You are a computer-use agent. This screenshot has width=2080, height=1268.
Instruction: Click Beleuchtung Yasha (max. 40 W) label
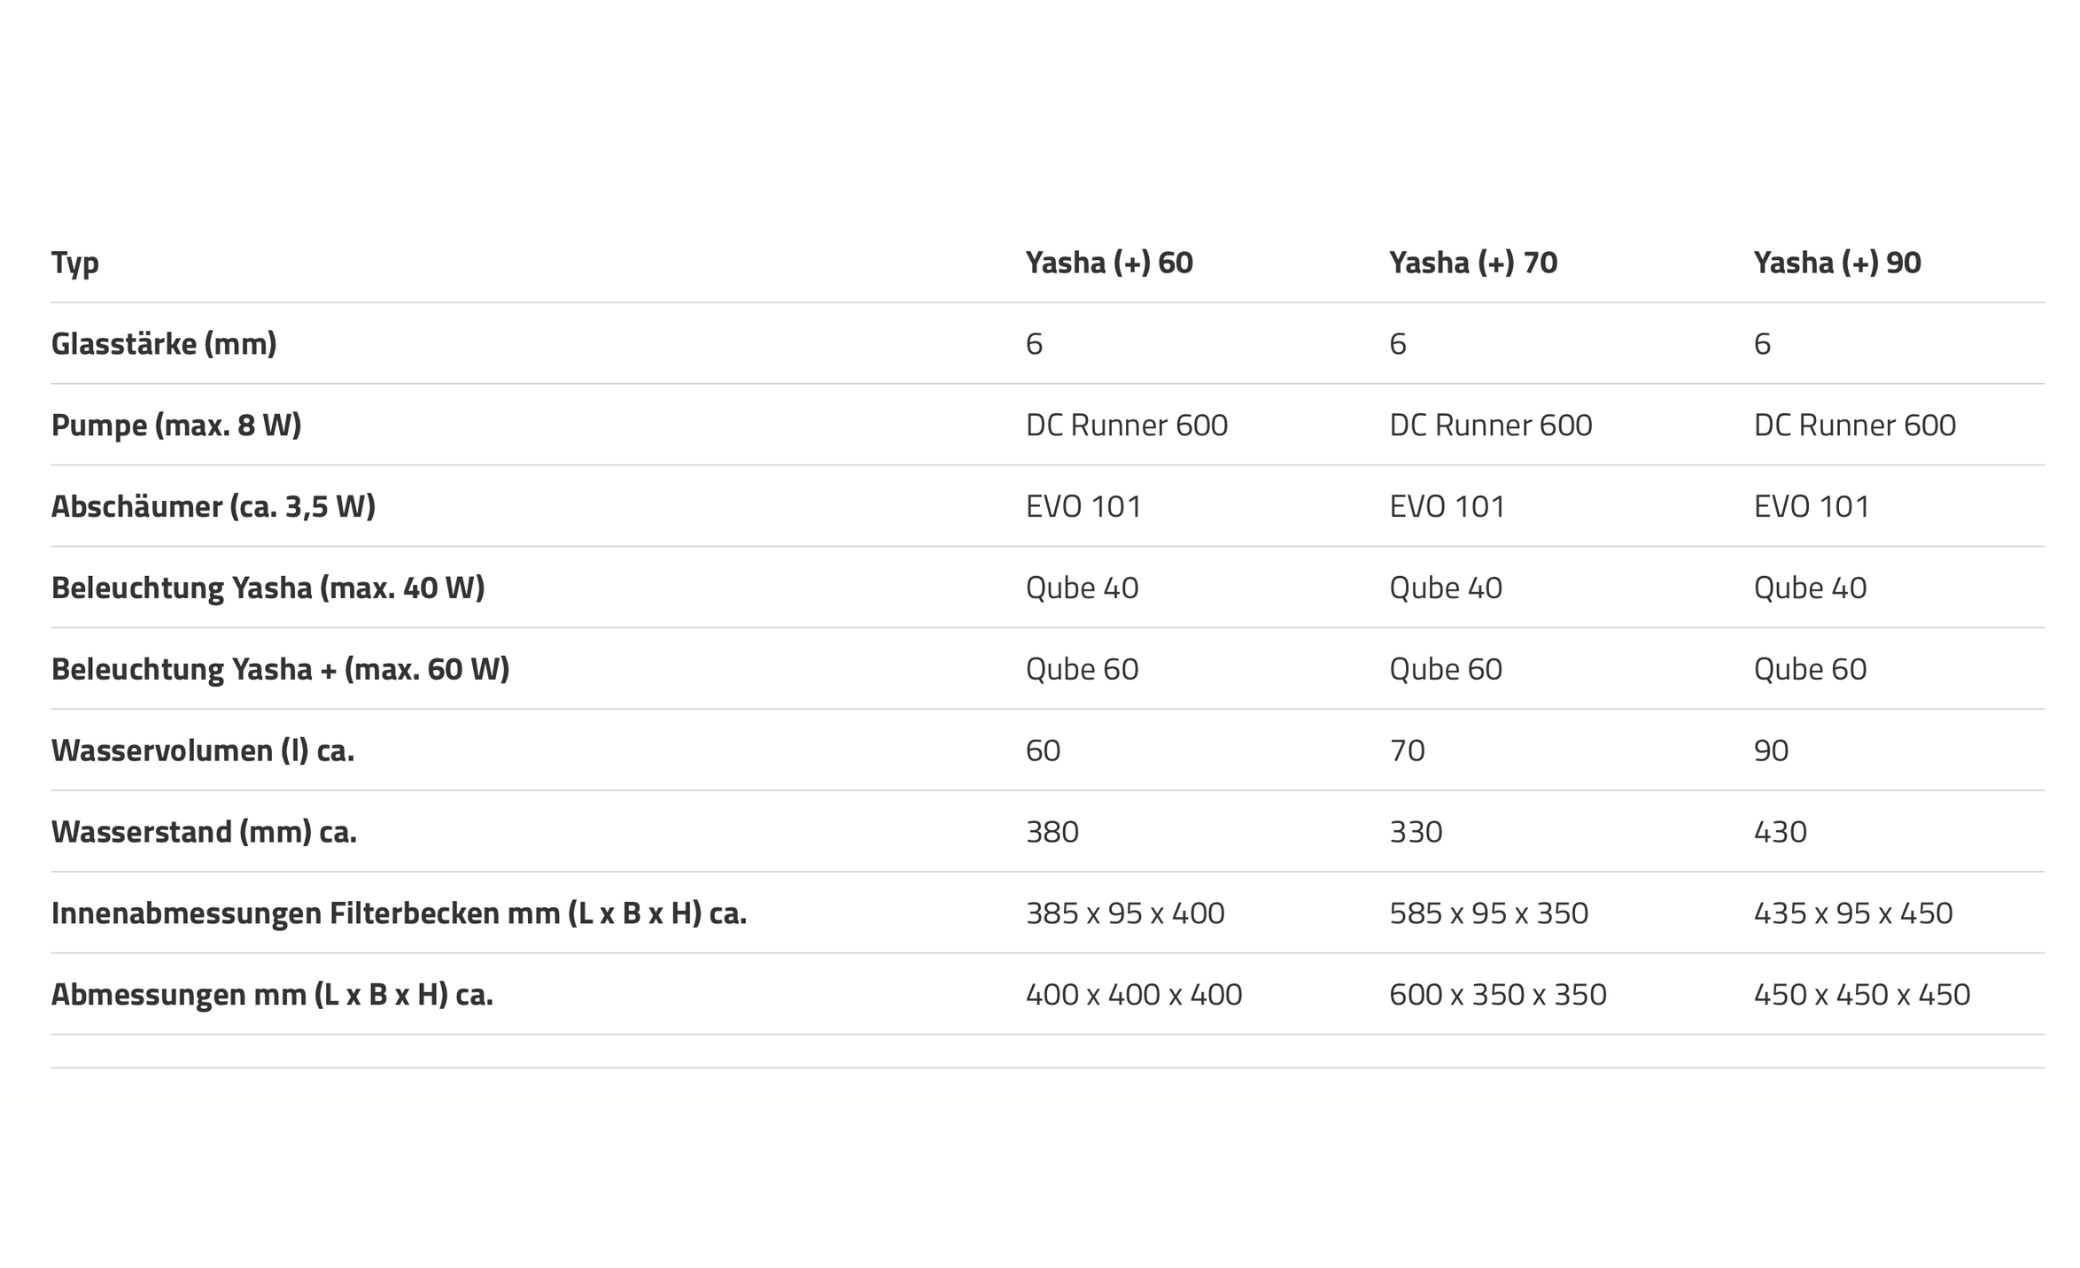268,588
